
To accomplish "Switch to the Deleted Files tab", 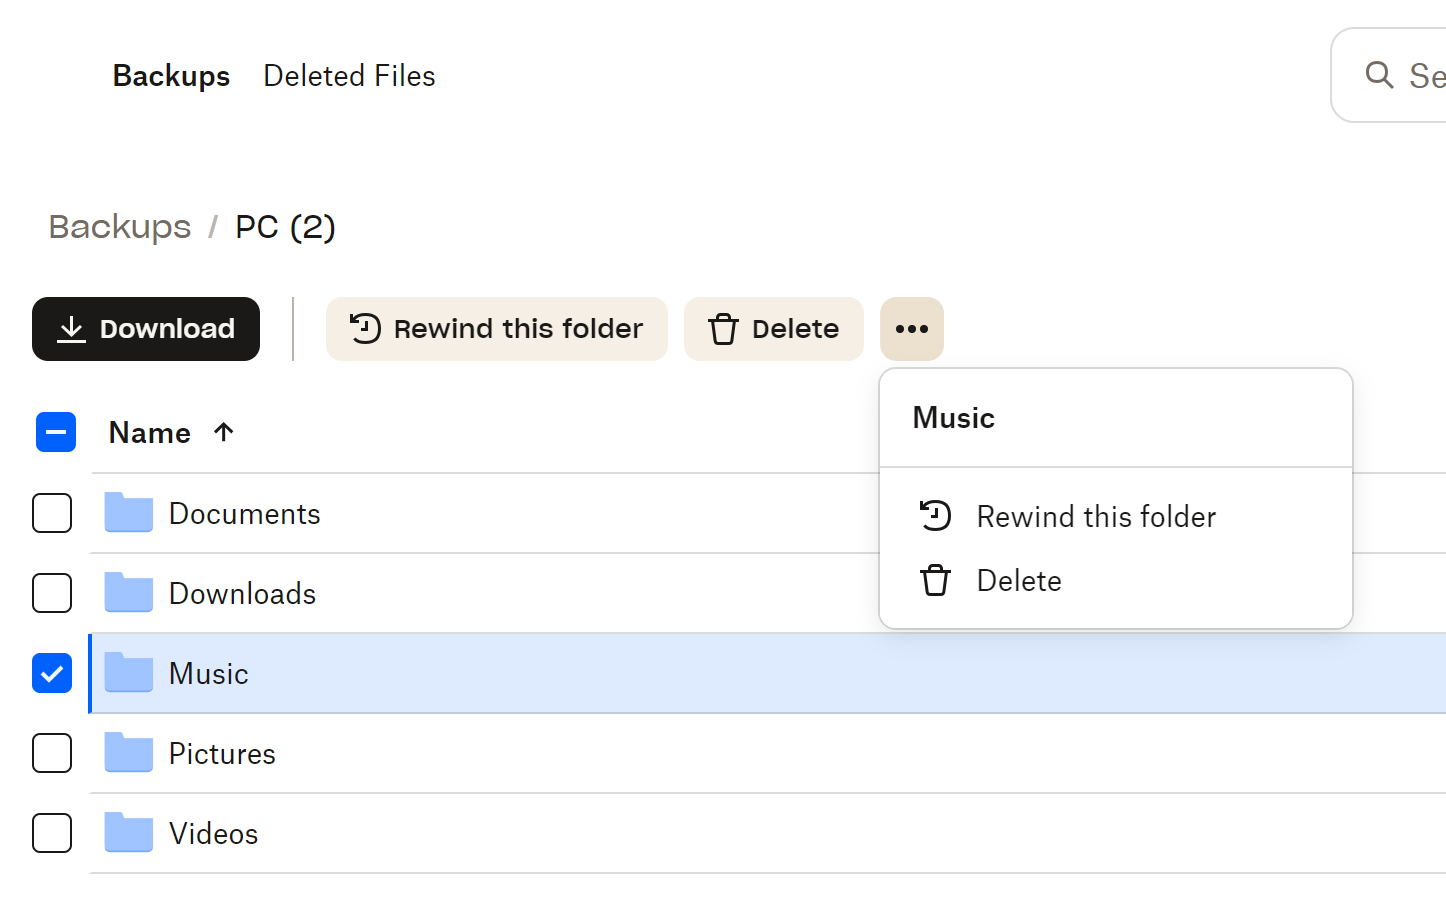I will (x=349, y=76).
